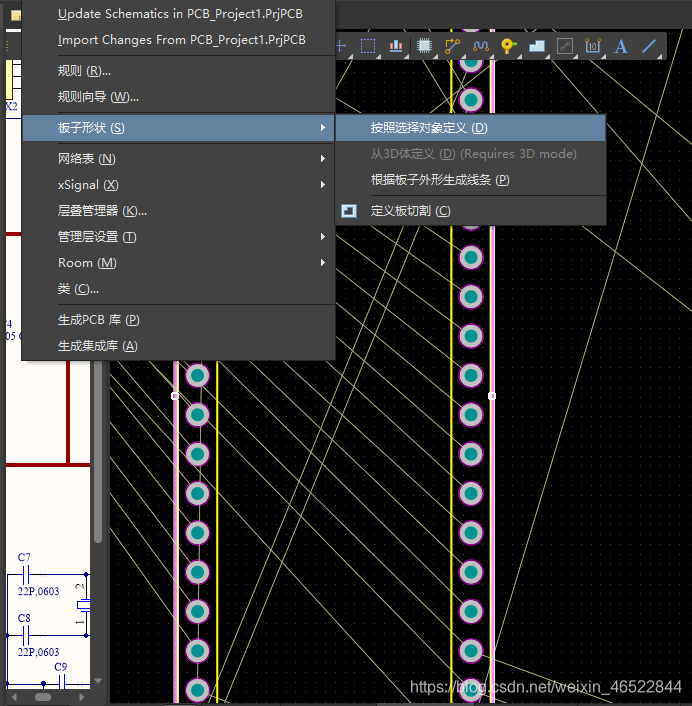Click the 22P,0603 value under C7
The height and width of the screenshot is (706, 692).
tap(39, 591)
